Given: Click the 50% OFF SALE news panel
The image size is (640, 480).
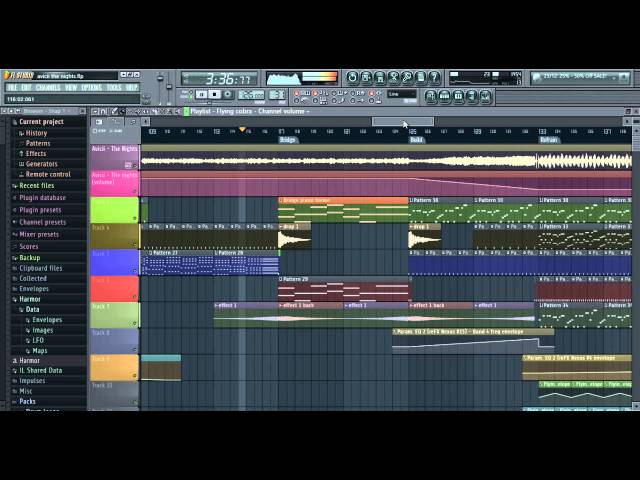Looking at the screenshot, I should point(580,78).
